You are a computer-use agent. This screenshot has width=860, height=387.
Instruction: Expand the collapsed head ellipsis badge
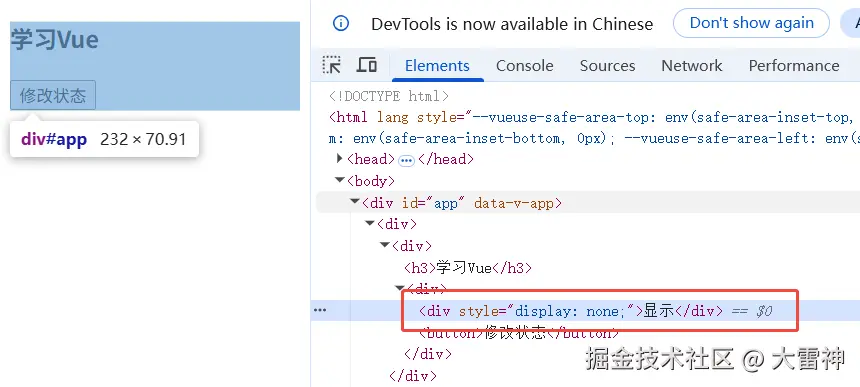[x=406, y=160]
